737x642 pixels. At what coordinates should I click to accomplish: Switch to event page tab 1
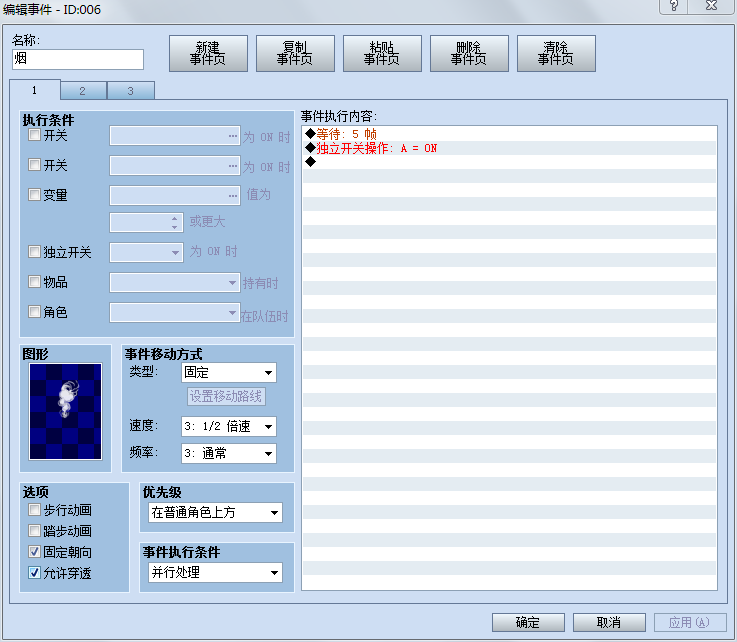click(x=35, y=90)
